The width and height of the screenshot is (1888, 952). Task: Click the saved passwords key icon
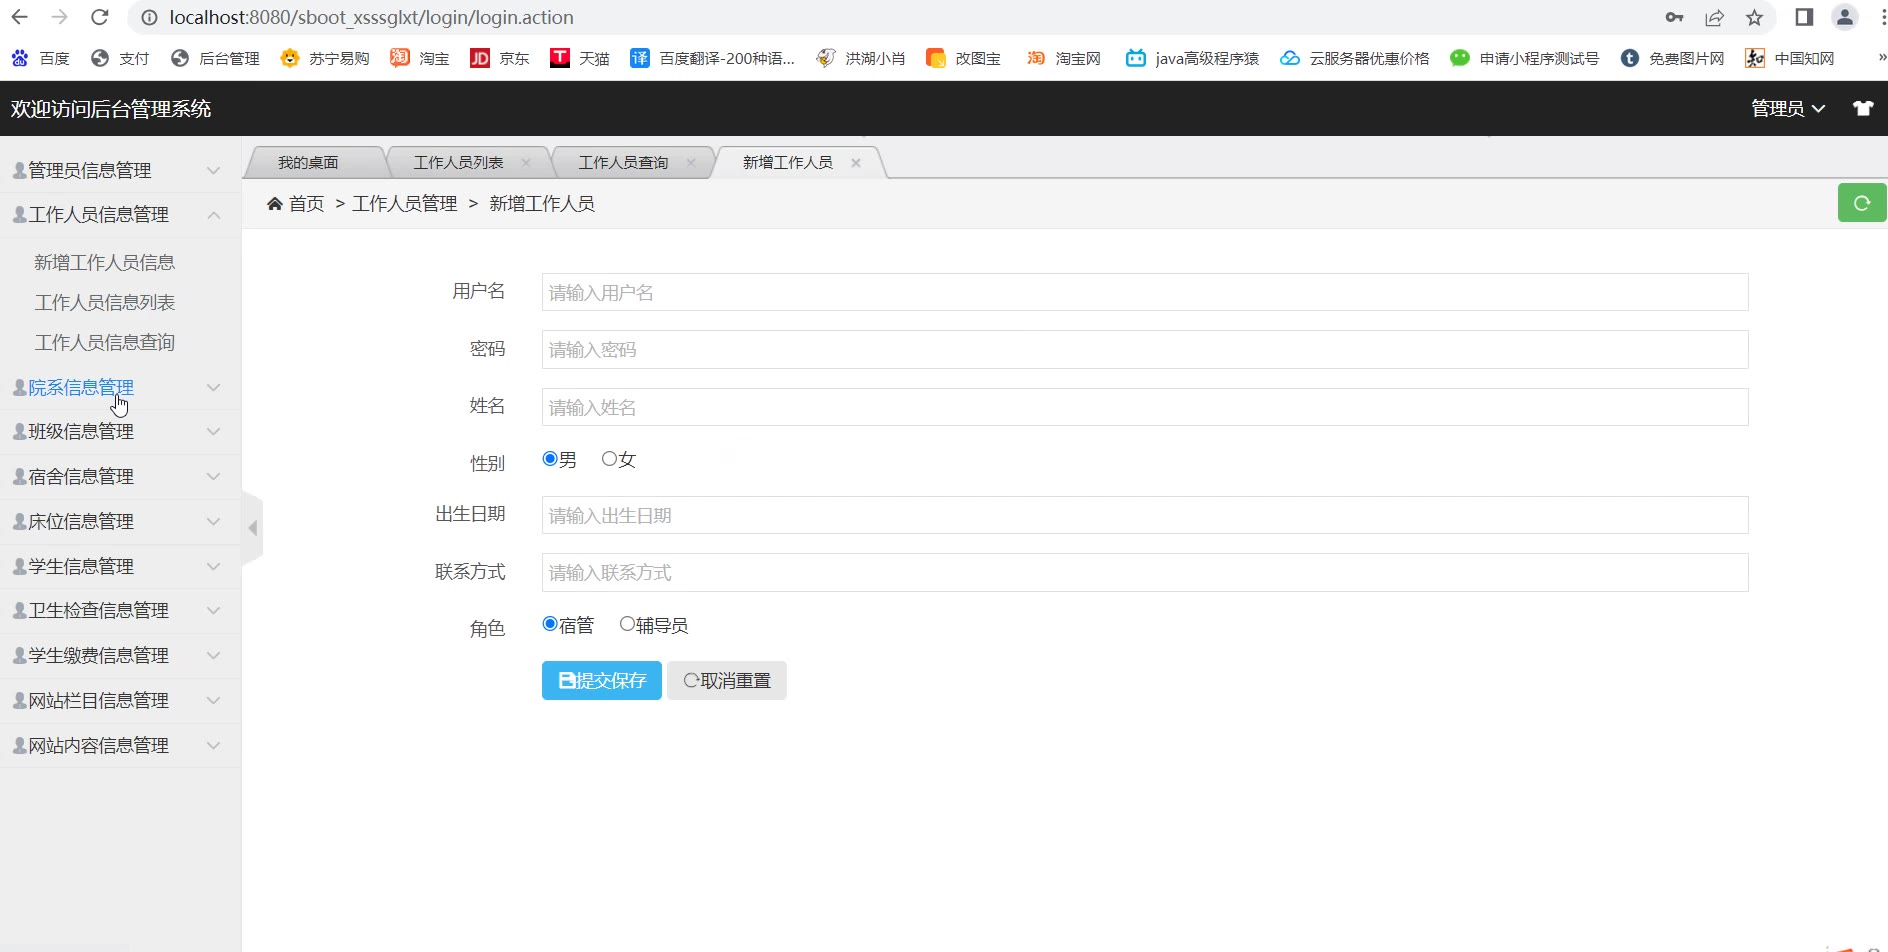1674,17
